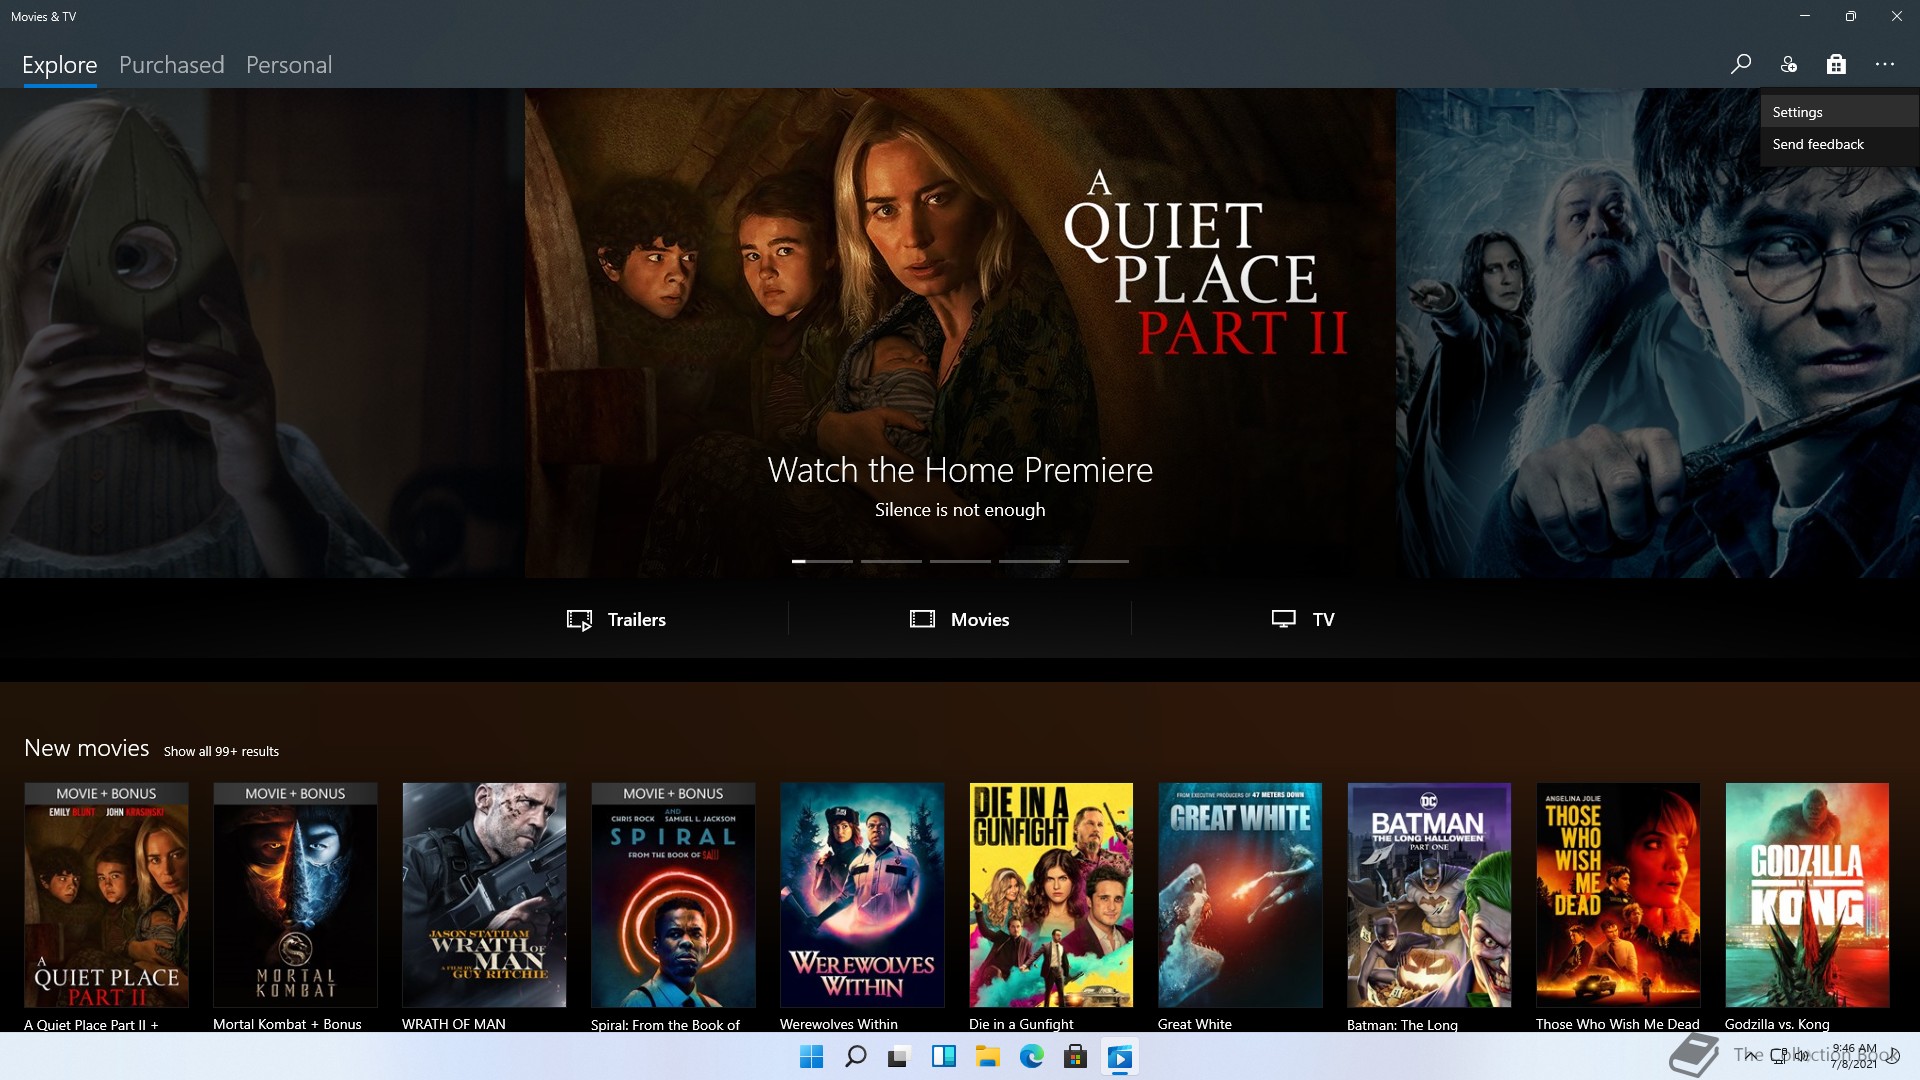Open Spiral movie poster
Screen dimensions: 1920x1080
[673, 895]
